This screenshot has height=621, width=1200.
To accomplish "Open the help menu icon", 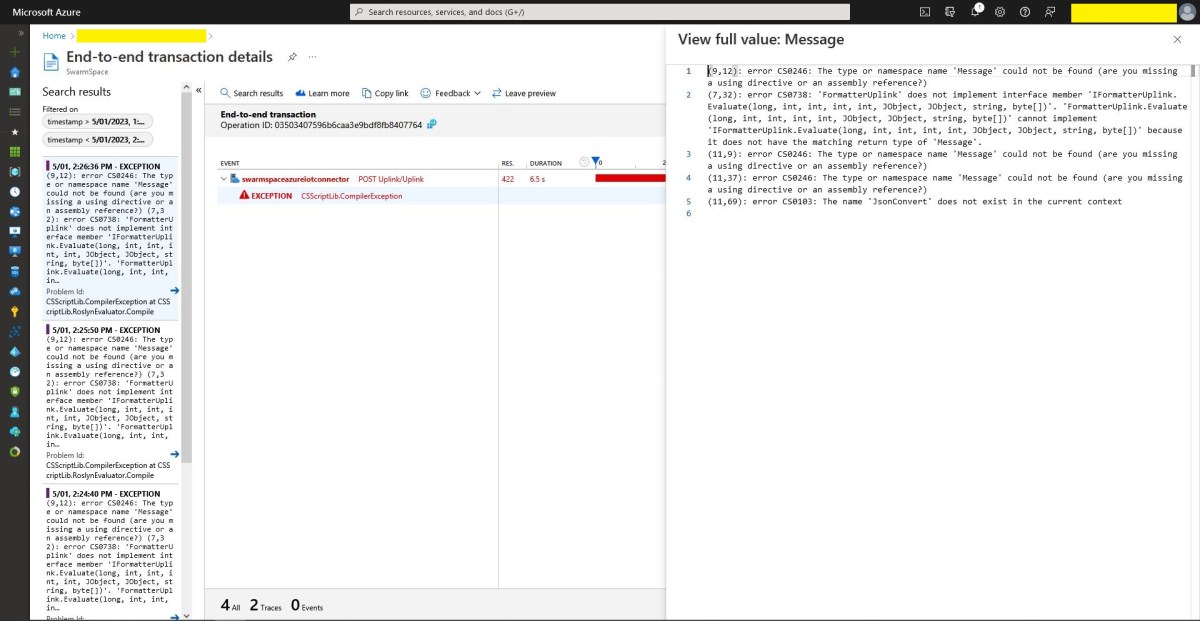I will point(1024,12).
